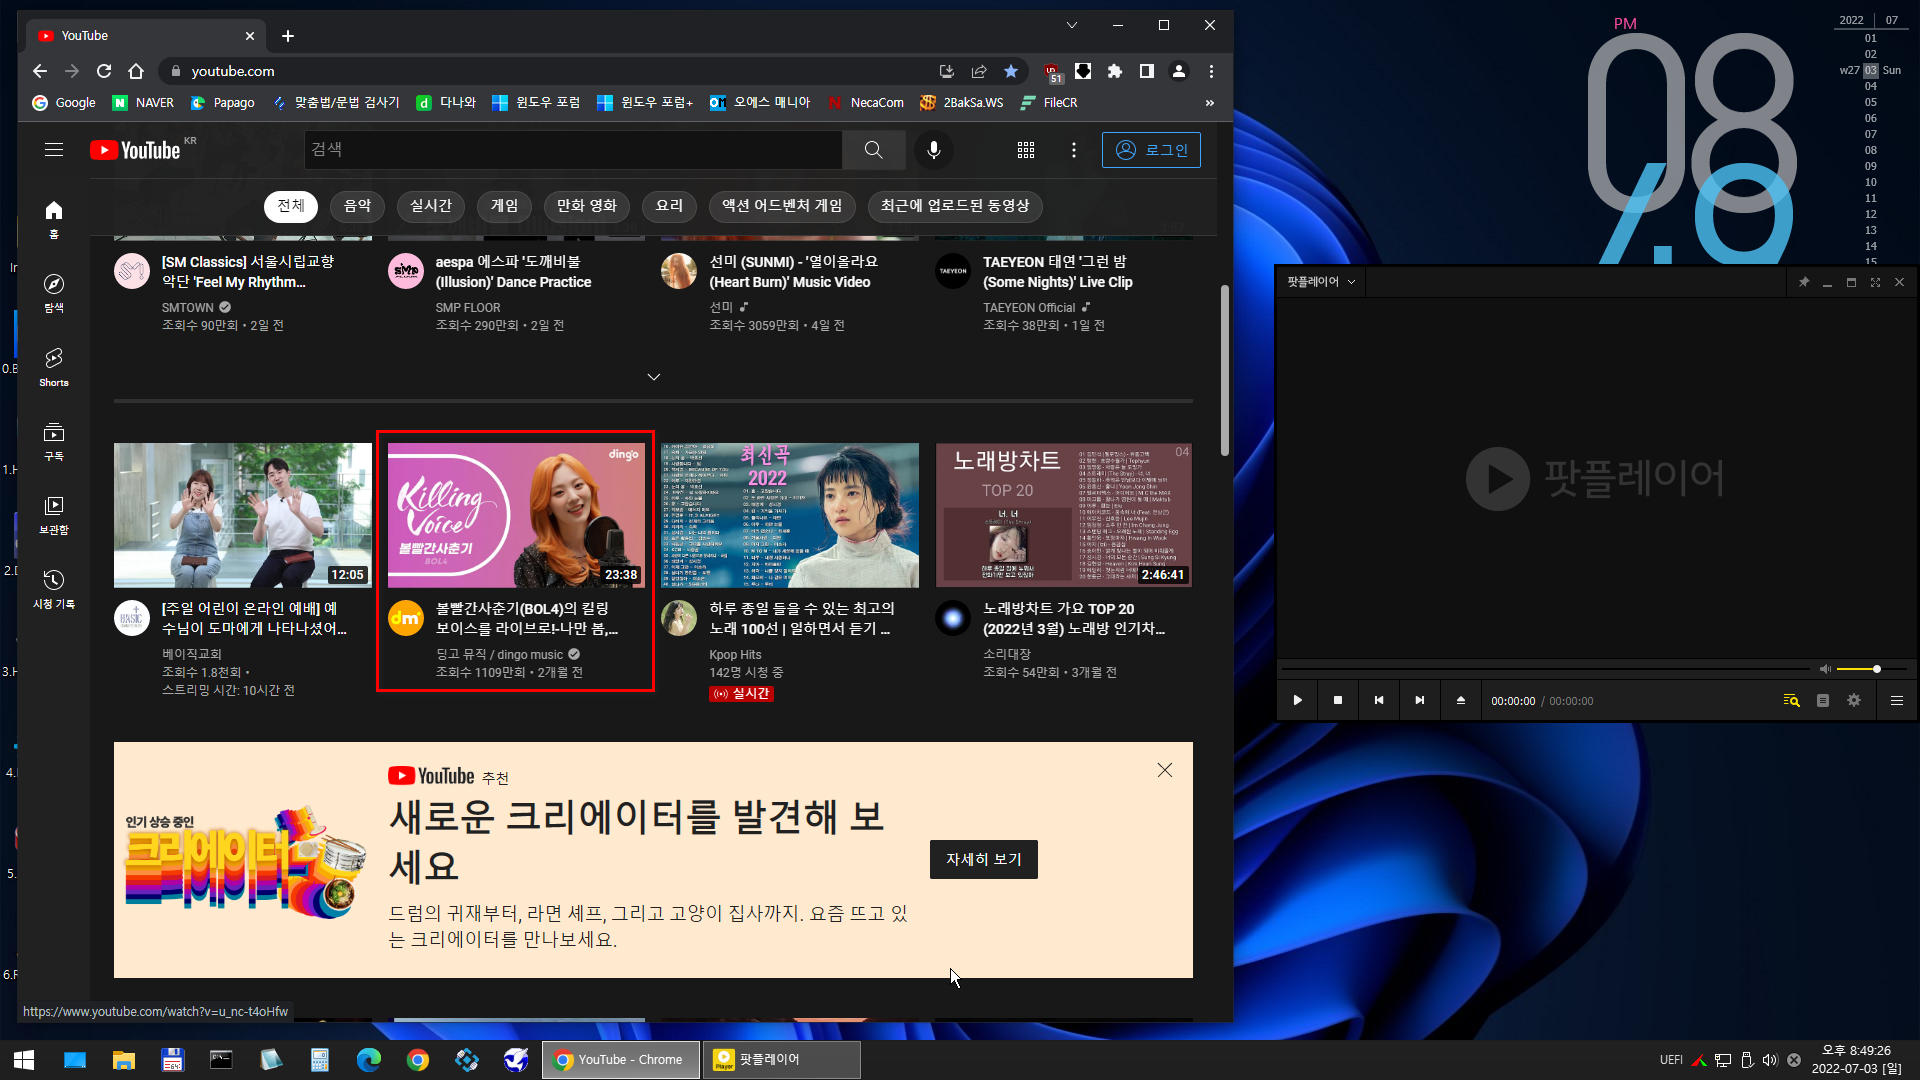This screenshot has width=1920, height=1080.
Task: Open the Explore compass in sidebar
Action: tap(54, 293)
